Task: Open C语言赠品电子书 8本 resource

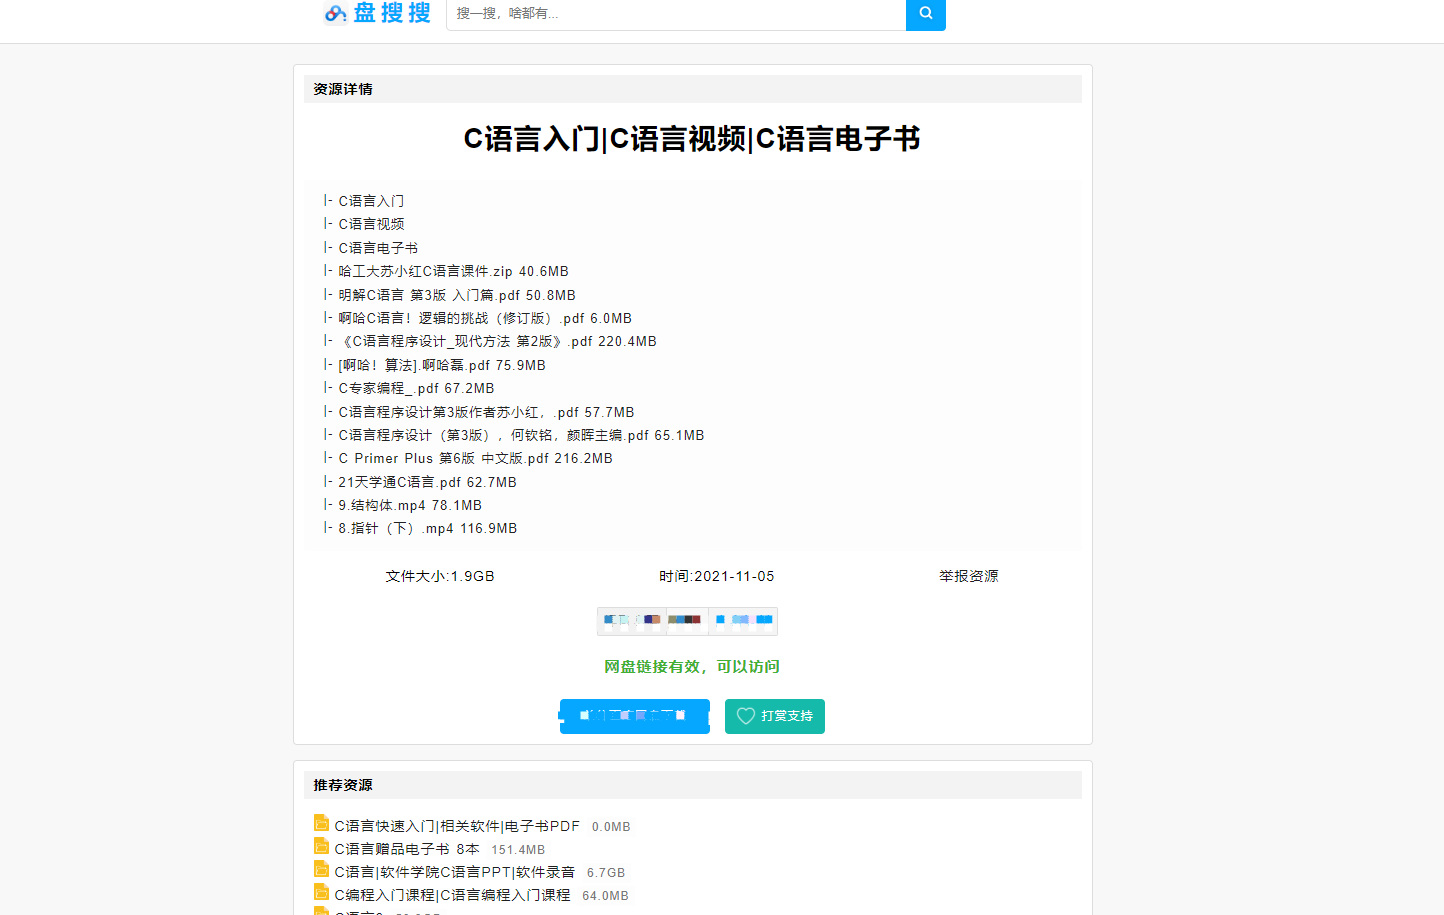Action: (407, 849)
